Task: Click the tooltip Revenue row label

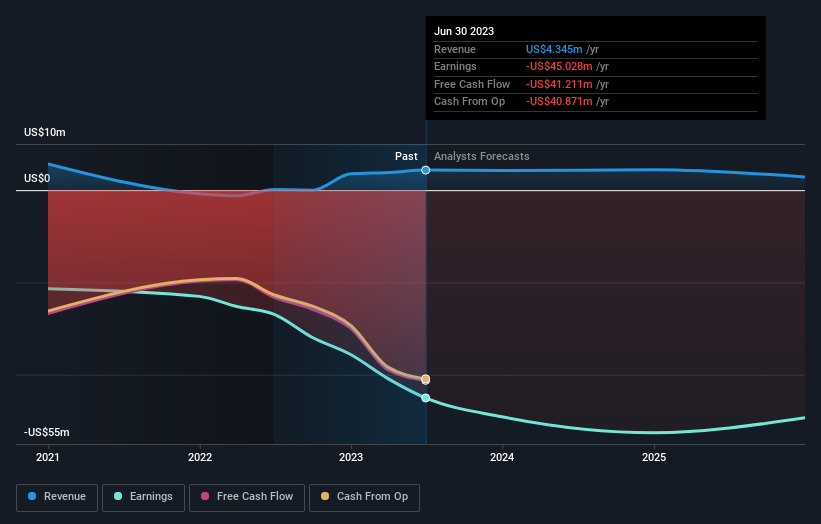Action: [x=455, y=49]
